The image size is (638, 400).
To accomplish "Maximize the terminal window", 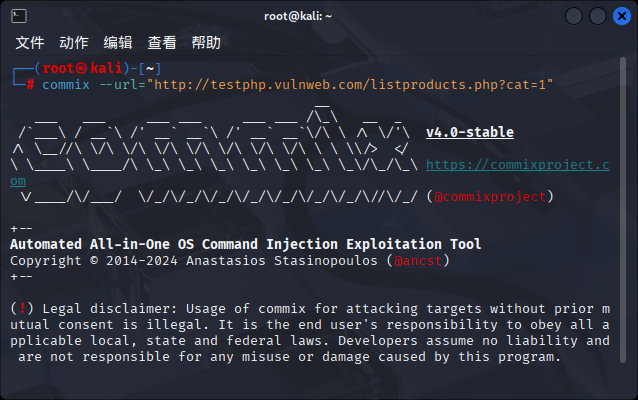I will click(598, 16).
